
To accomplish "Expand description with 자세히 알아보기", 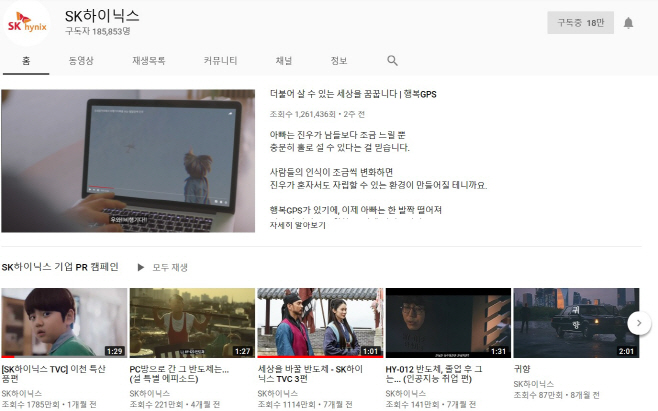I will [298, 225].
